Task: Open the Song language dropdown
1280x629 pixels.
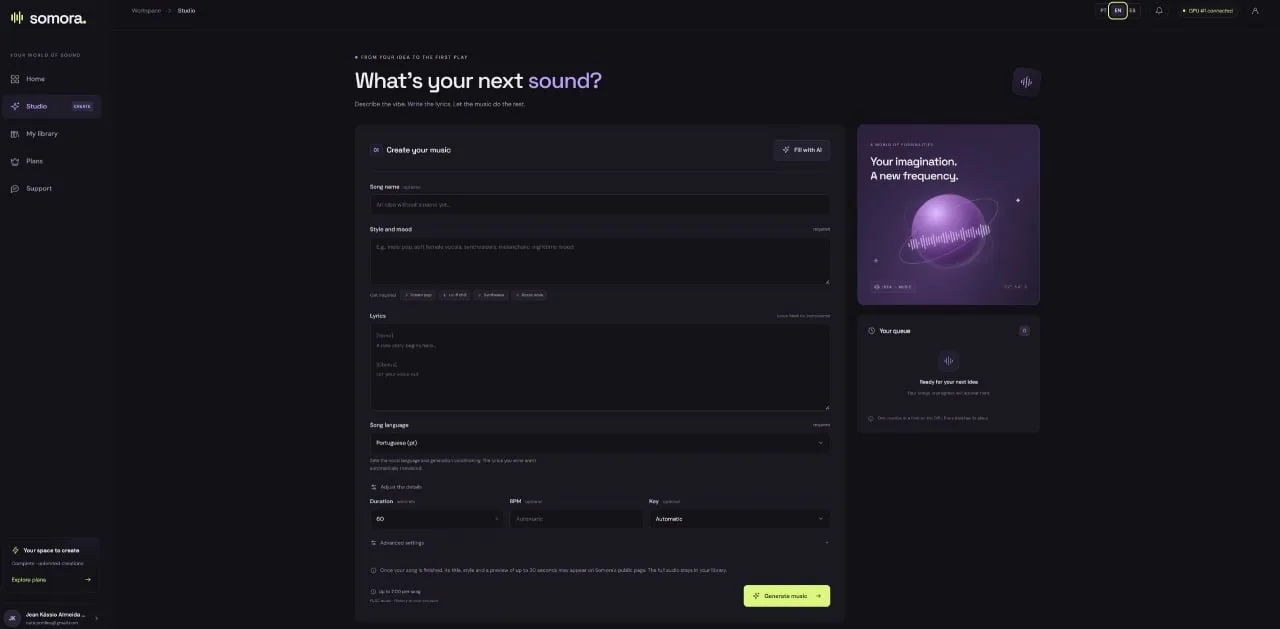Action: click(x=600, y=443)
